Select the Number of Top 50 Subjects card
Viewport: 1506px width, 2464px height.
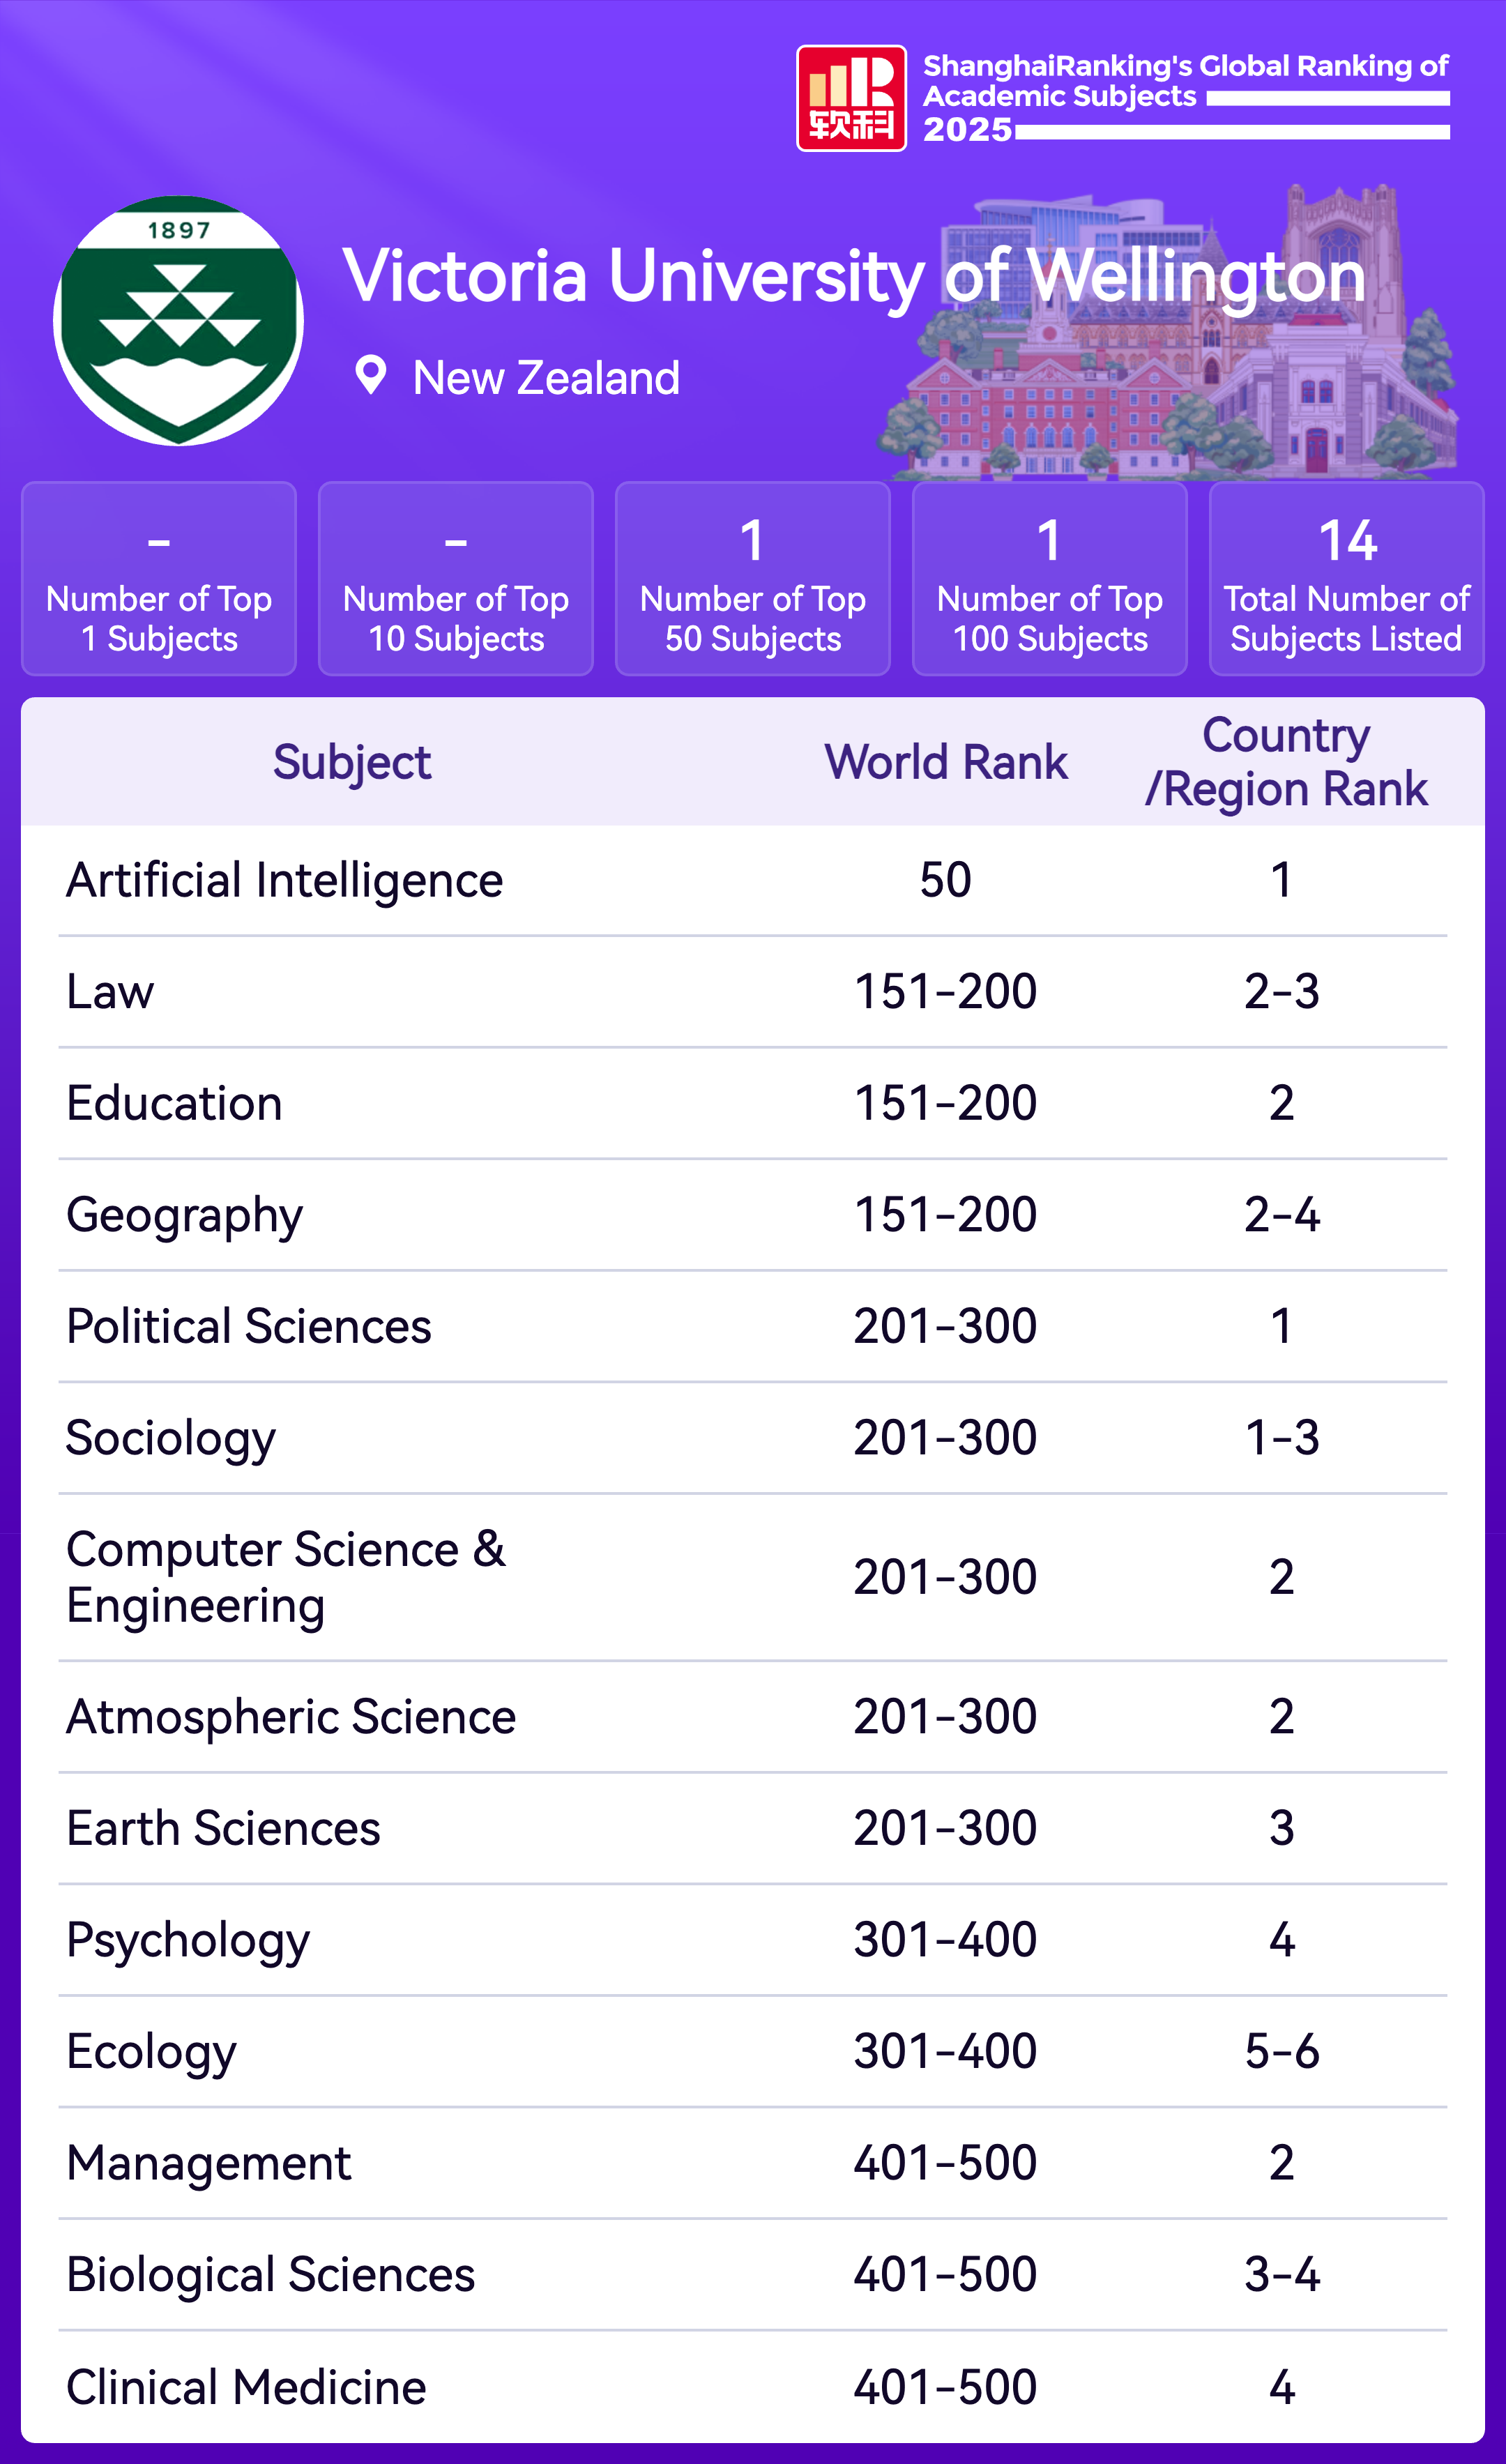752,579
